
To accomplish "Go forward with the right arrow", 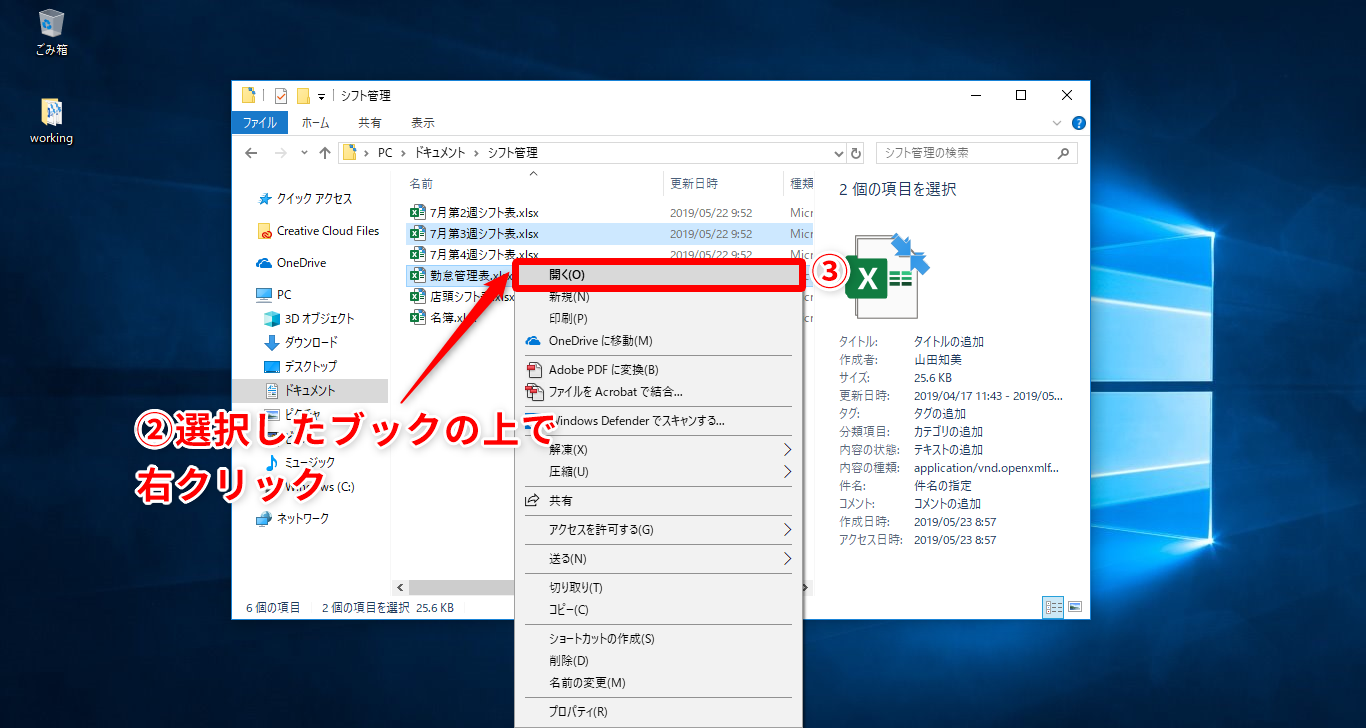I will tap(282, 153).
